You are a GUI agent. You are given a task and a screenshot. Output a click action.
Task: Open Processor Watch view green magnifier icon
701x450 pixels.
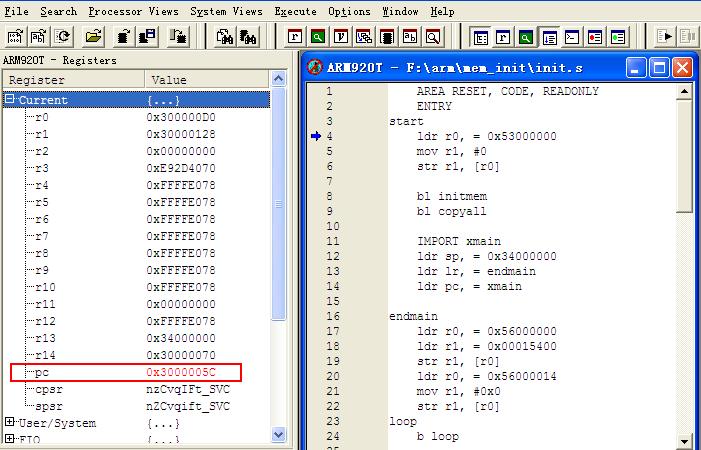(x=318, y=37)
